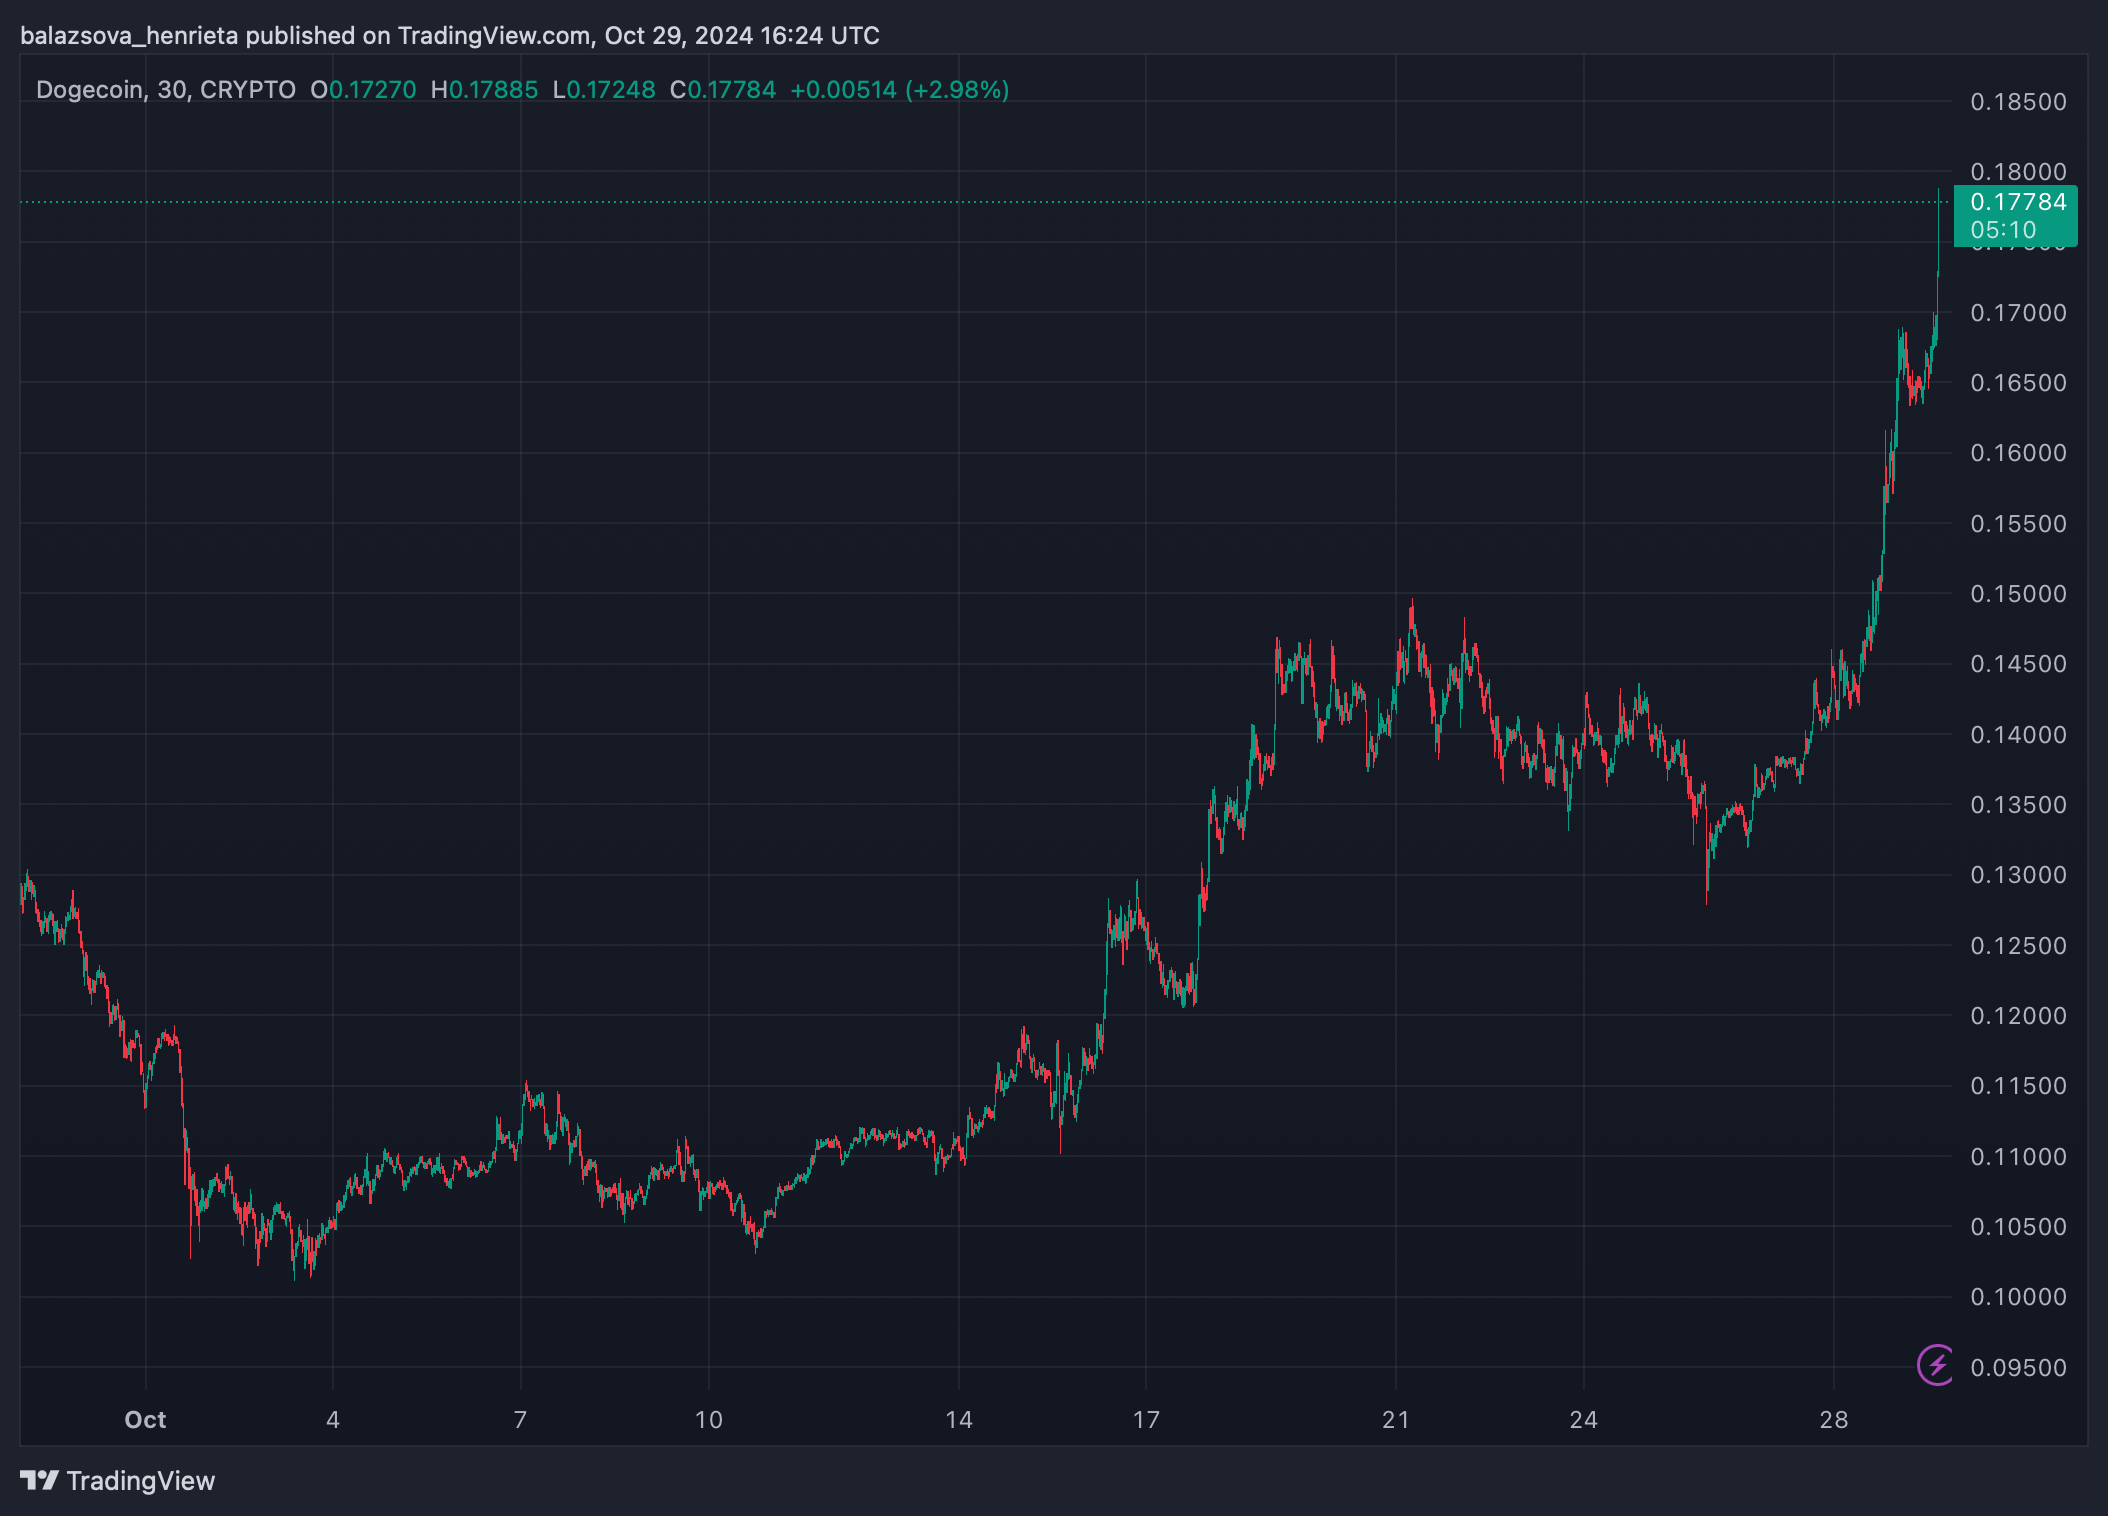Click the Oct label on the time axis

145,1420
